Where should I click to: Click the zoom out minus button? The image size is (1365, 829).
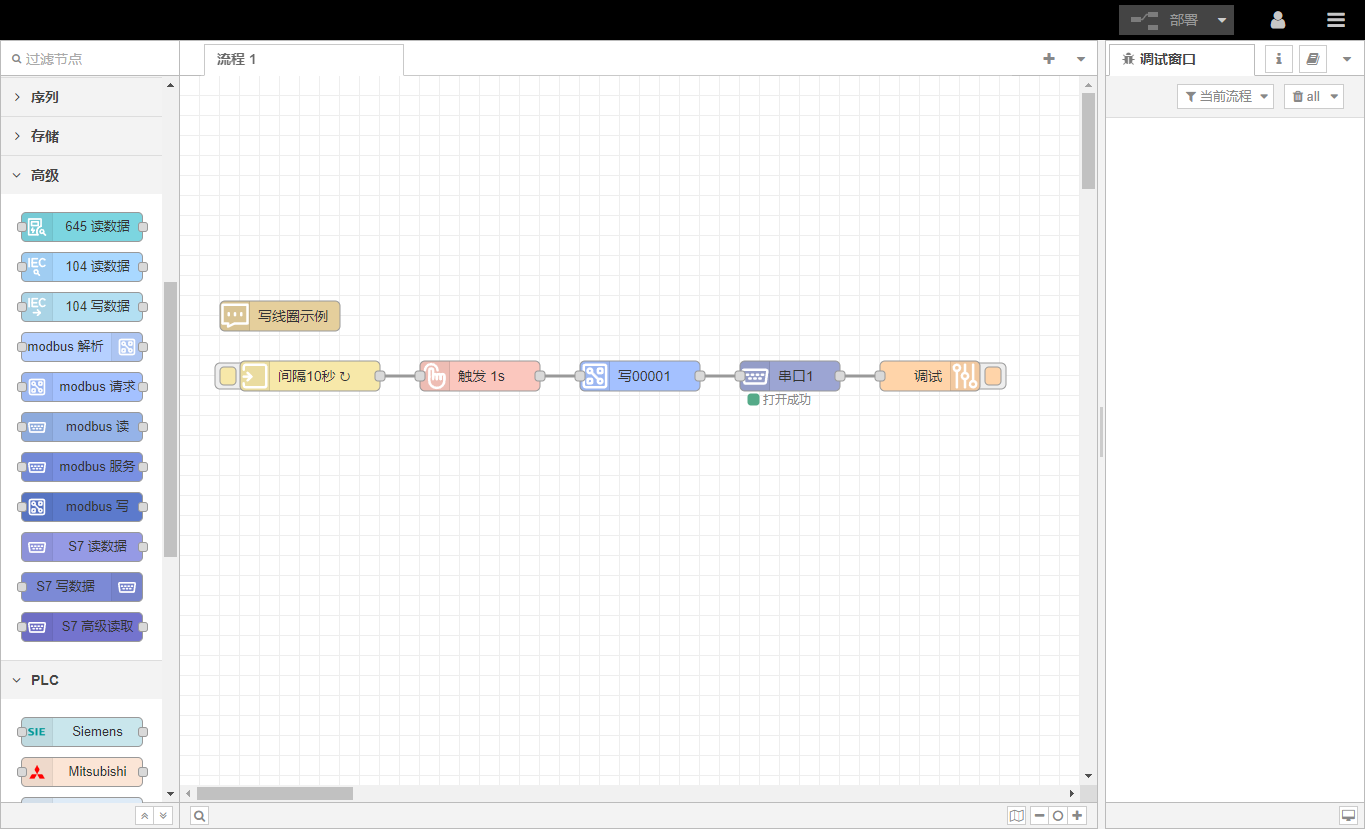click(1040, 816)
